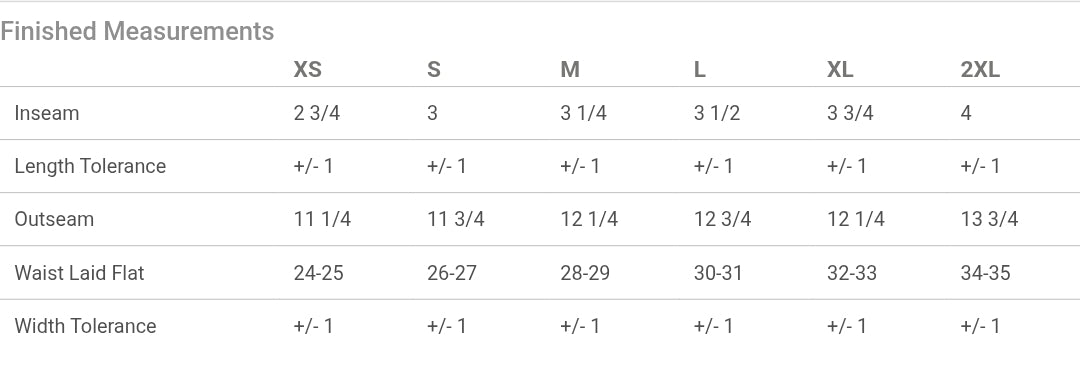Click the Waist Laid Flat row label
This screenshot has width=1080, height=382.
click(x=79, y=273)
